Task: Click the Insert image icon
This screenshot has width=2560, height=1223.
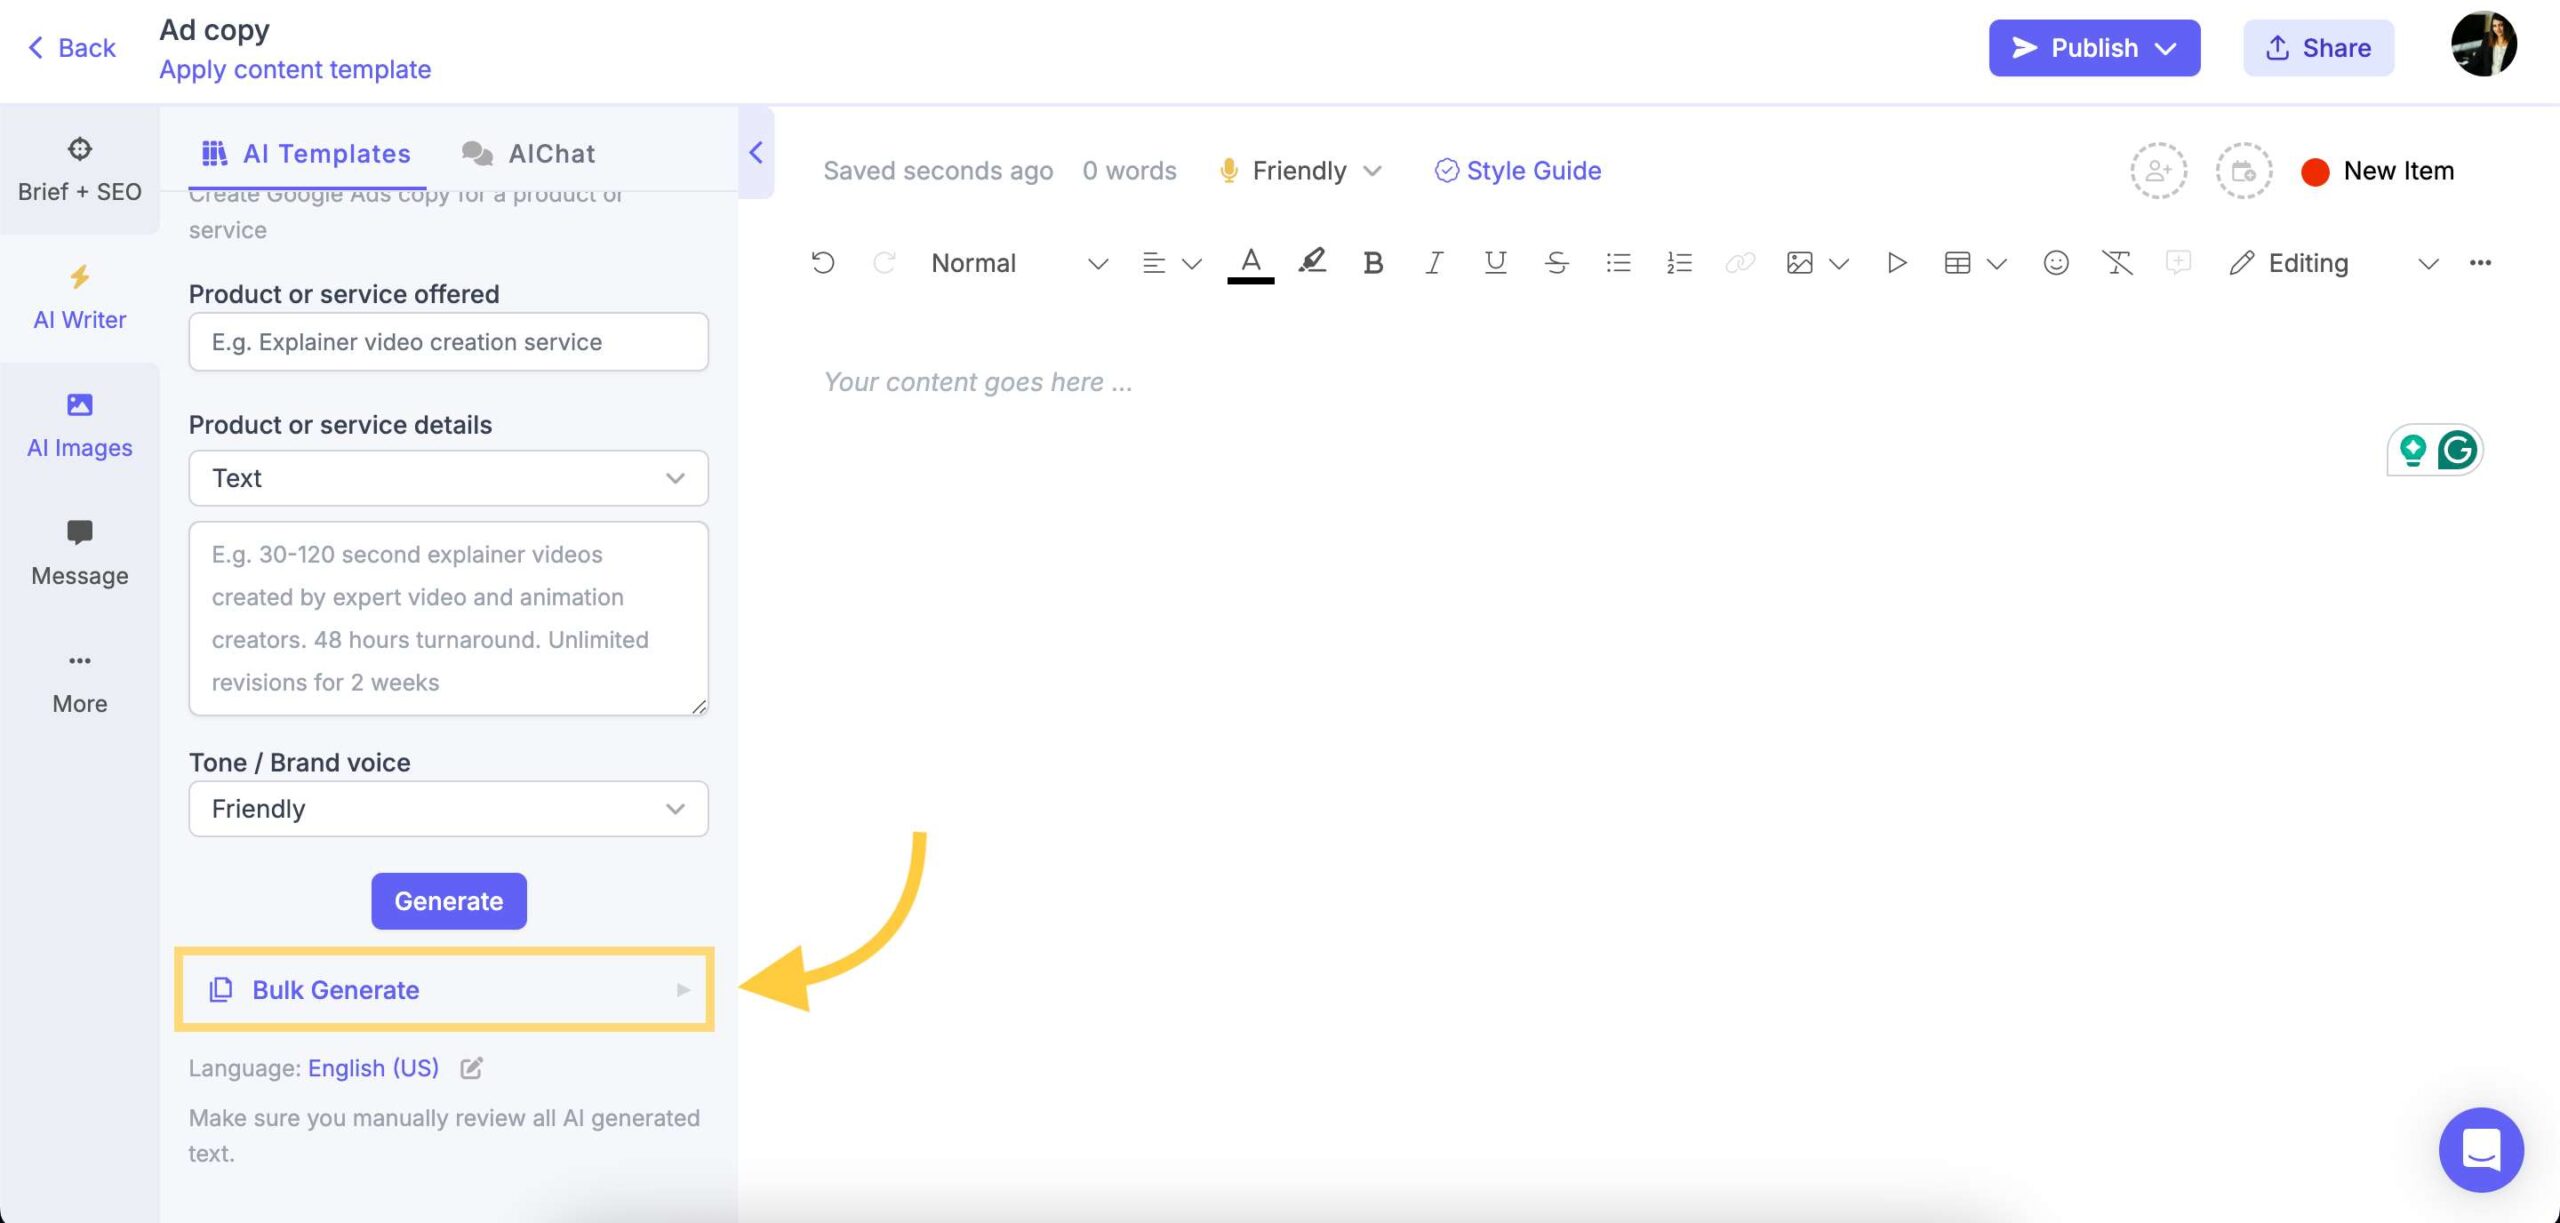Action: (x=1798, y=263)
